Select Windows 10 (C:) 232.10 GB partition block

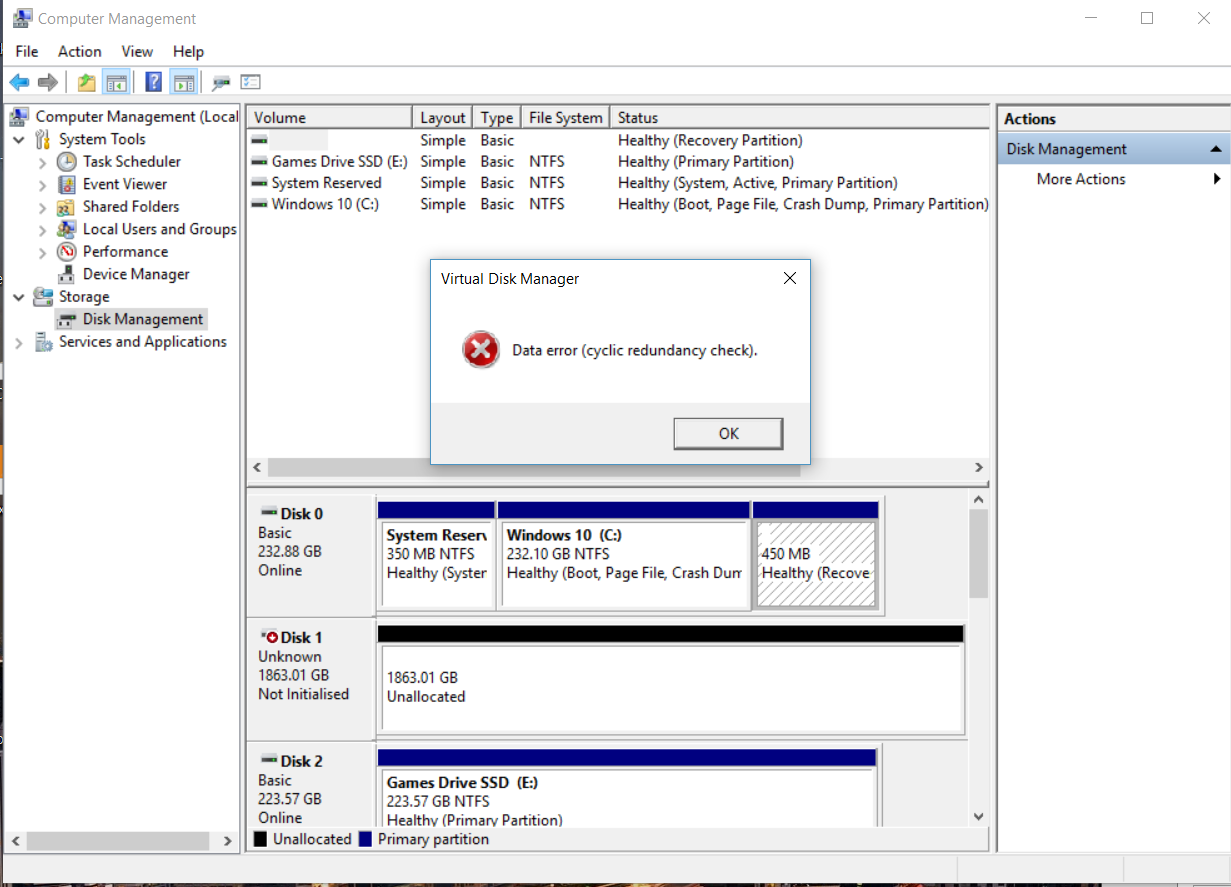point(625,556)
